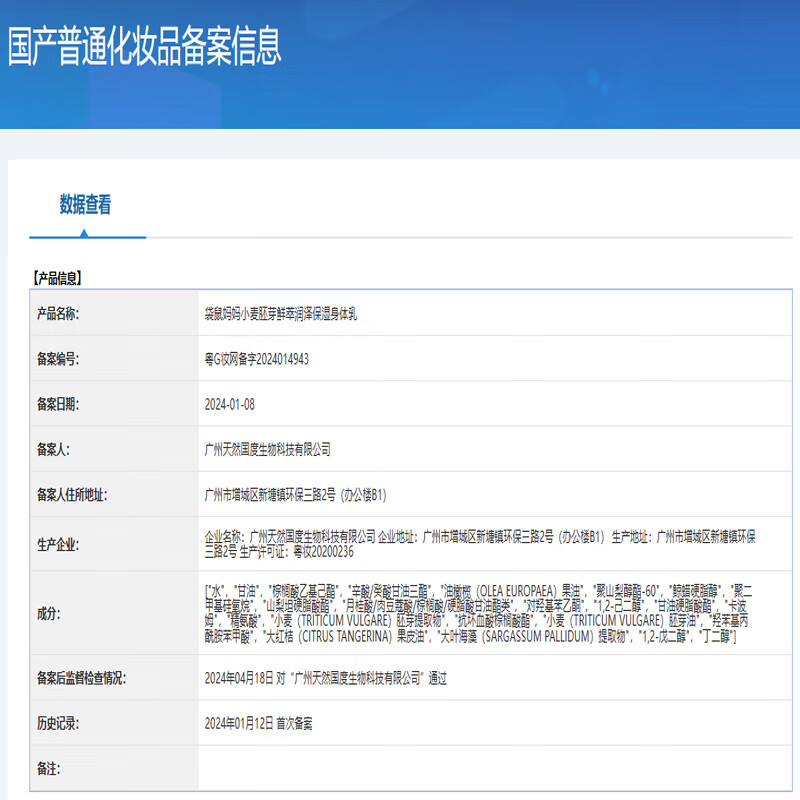The width and height of the screenshot is (800, 800).
Task: Select the 2024年04月18日 inspection result text
Action: point(325,679)
